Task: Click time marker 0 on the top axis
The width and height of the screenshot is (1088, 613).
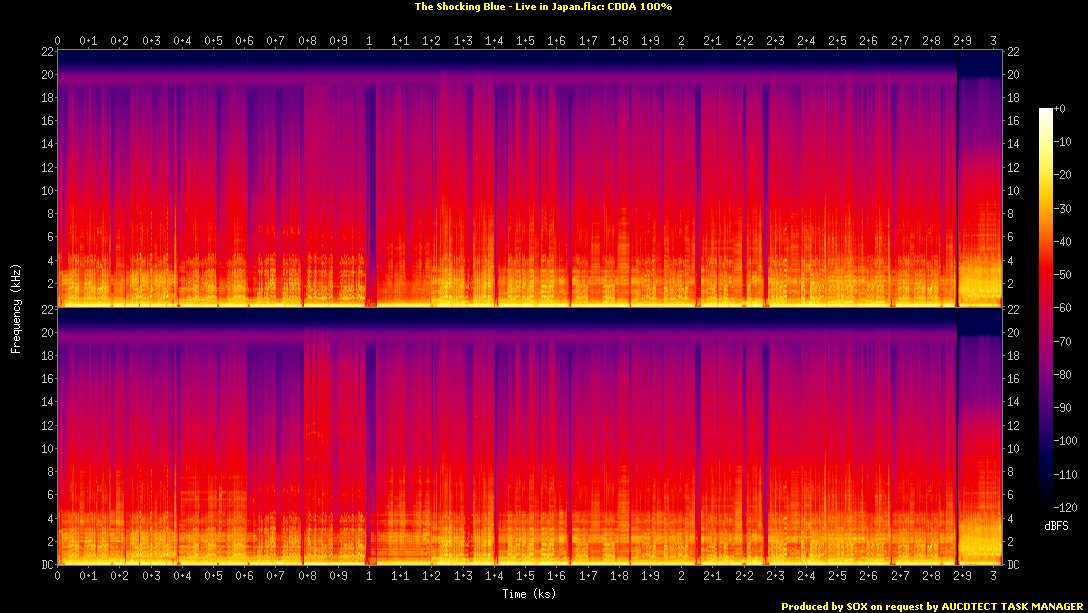Action: click(x=58, y=41)
